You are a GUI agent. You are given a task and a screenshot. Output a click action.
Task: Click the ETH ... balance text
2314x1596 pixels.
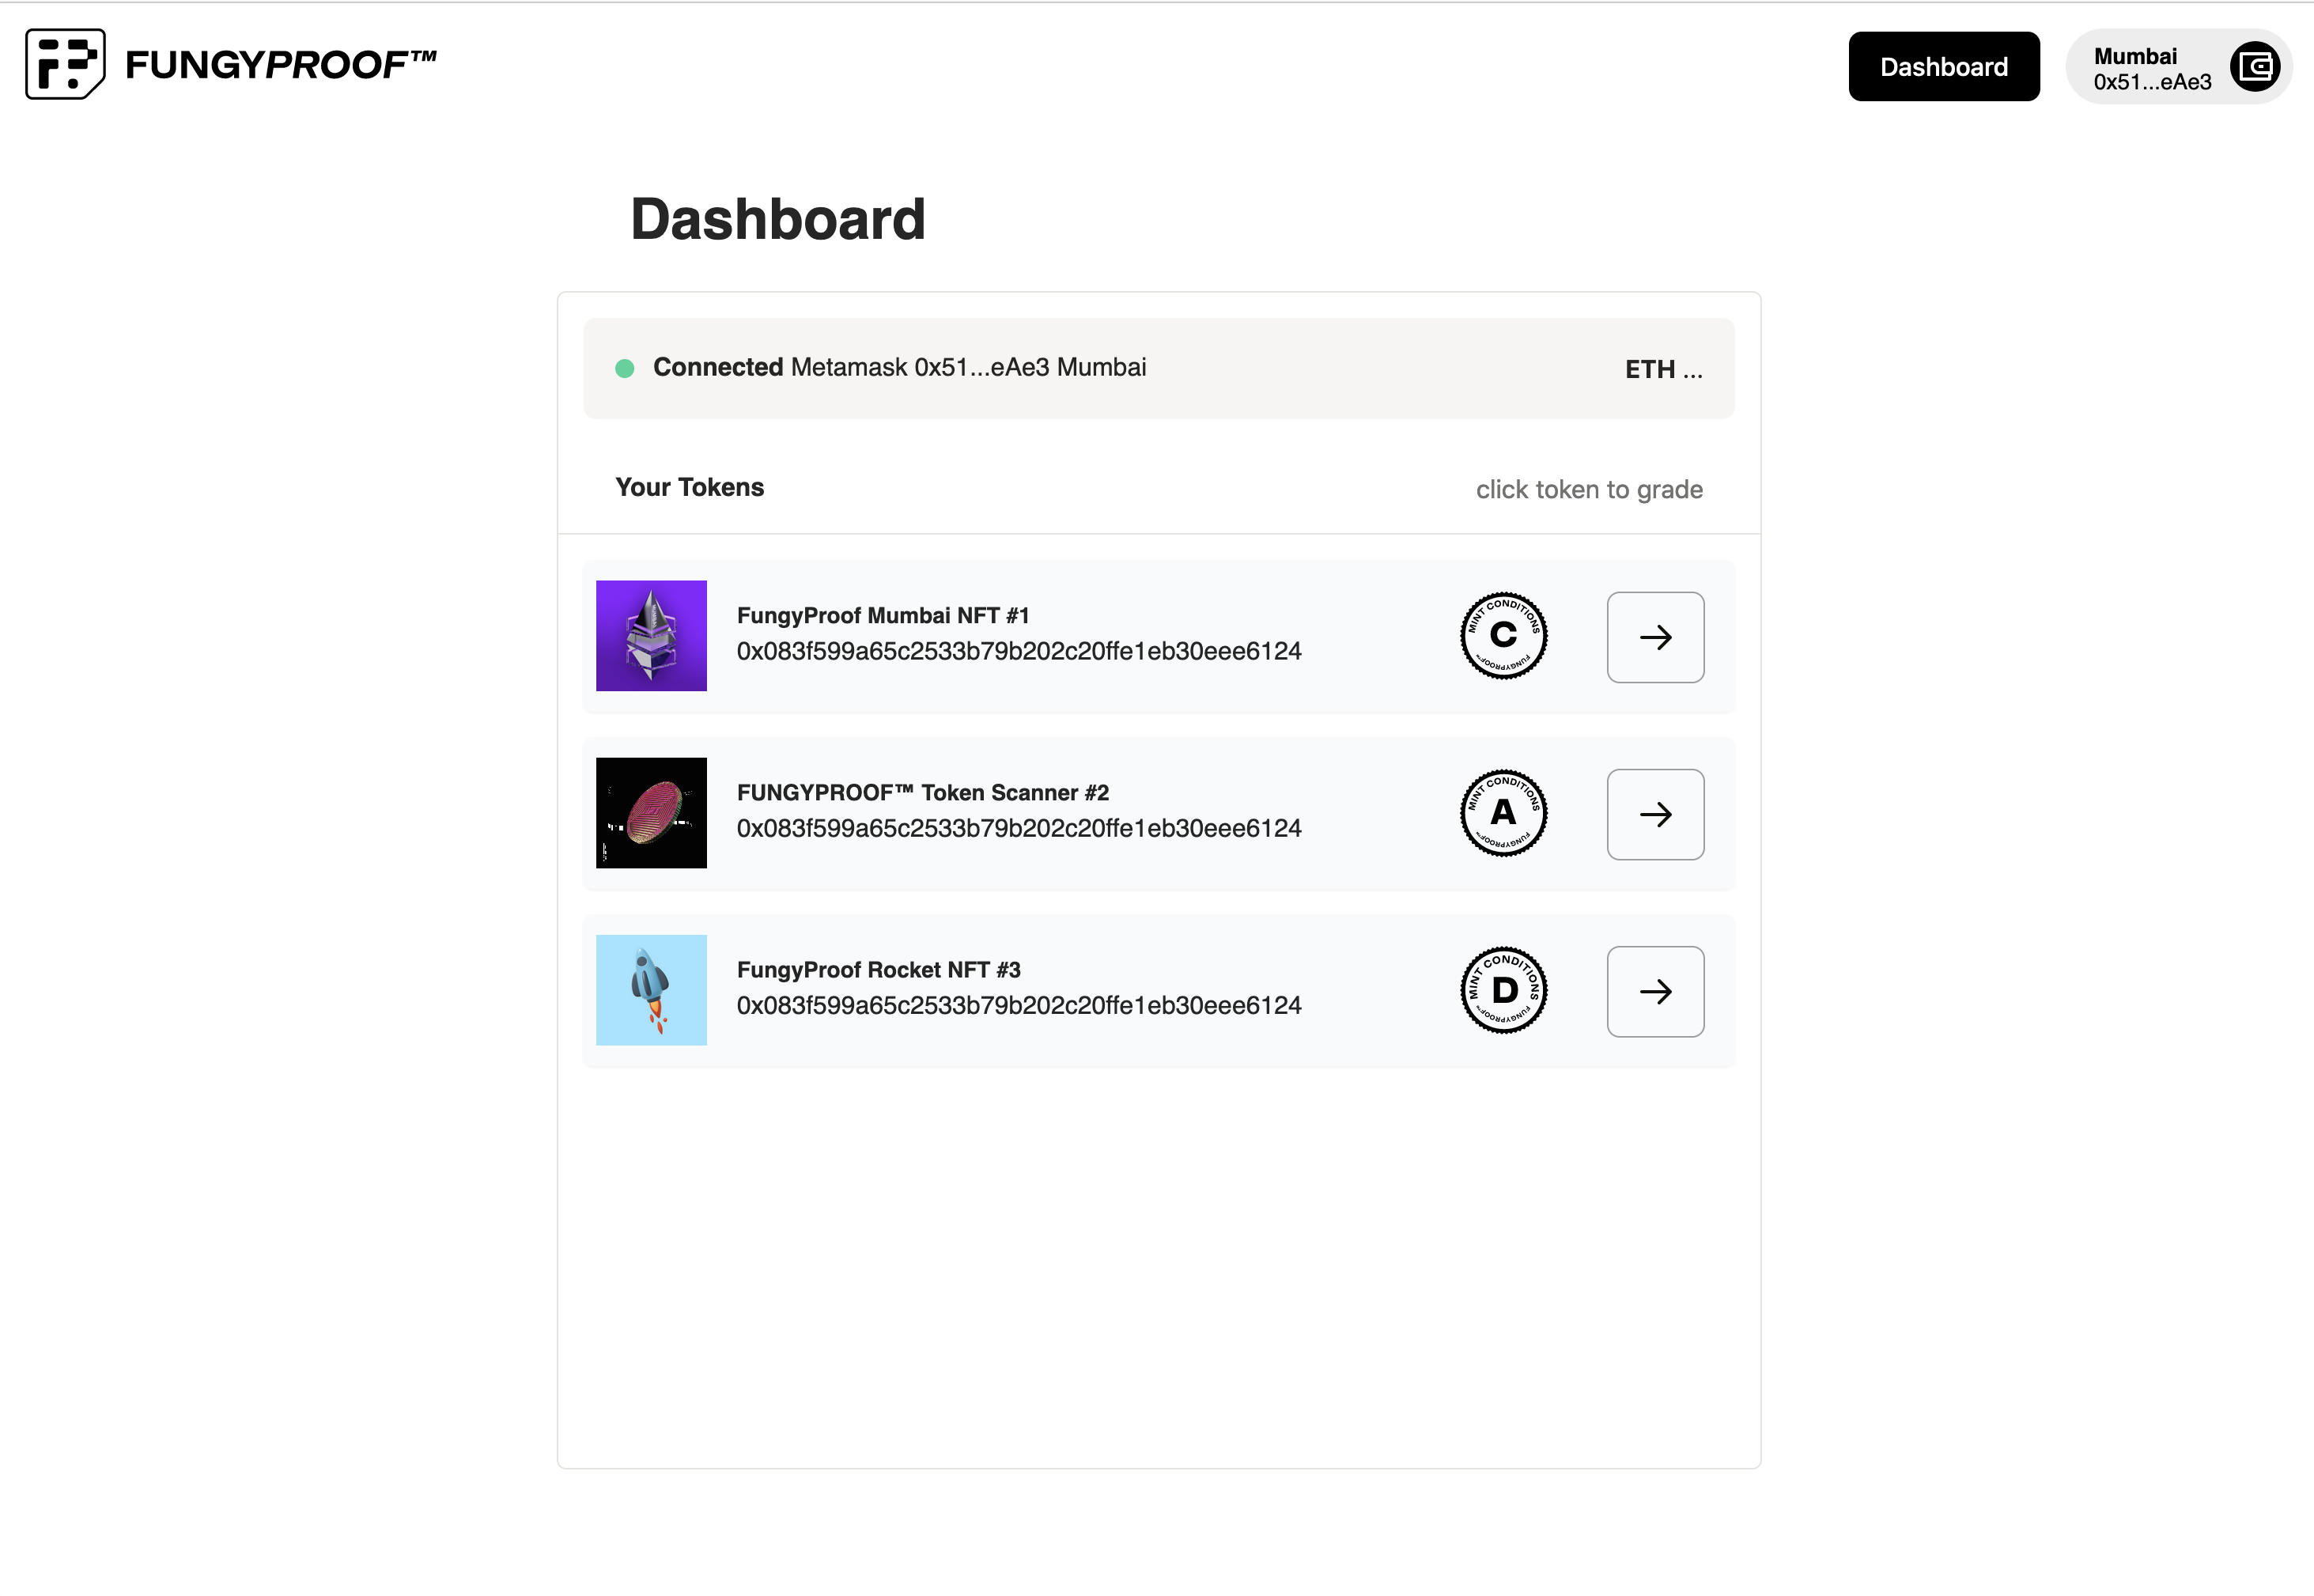1663,369
